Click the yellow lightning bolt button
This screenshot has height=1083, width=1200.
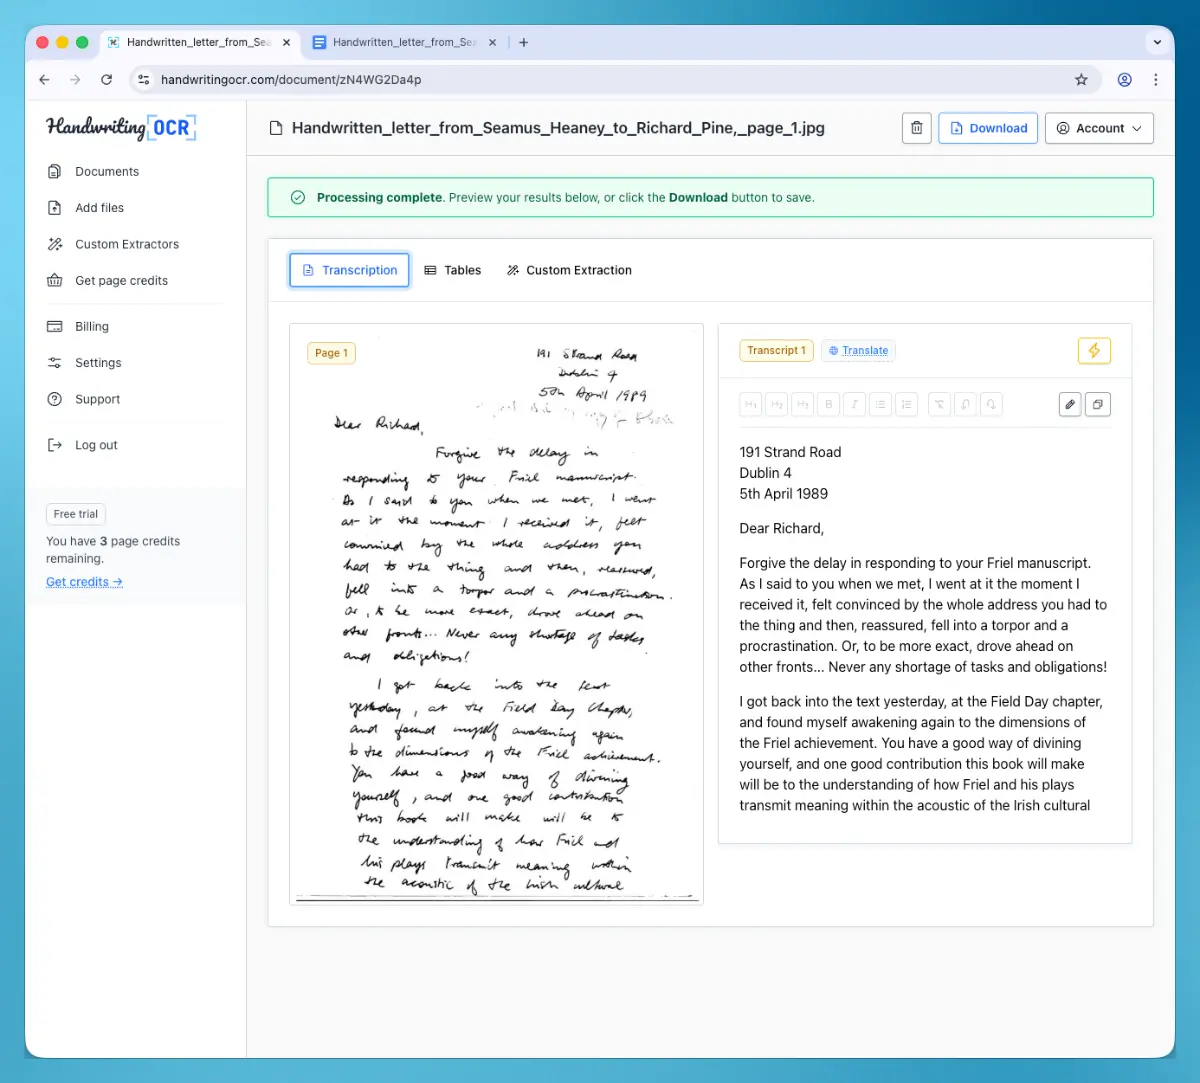pos(1094,351)
